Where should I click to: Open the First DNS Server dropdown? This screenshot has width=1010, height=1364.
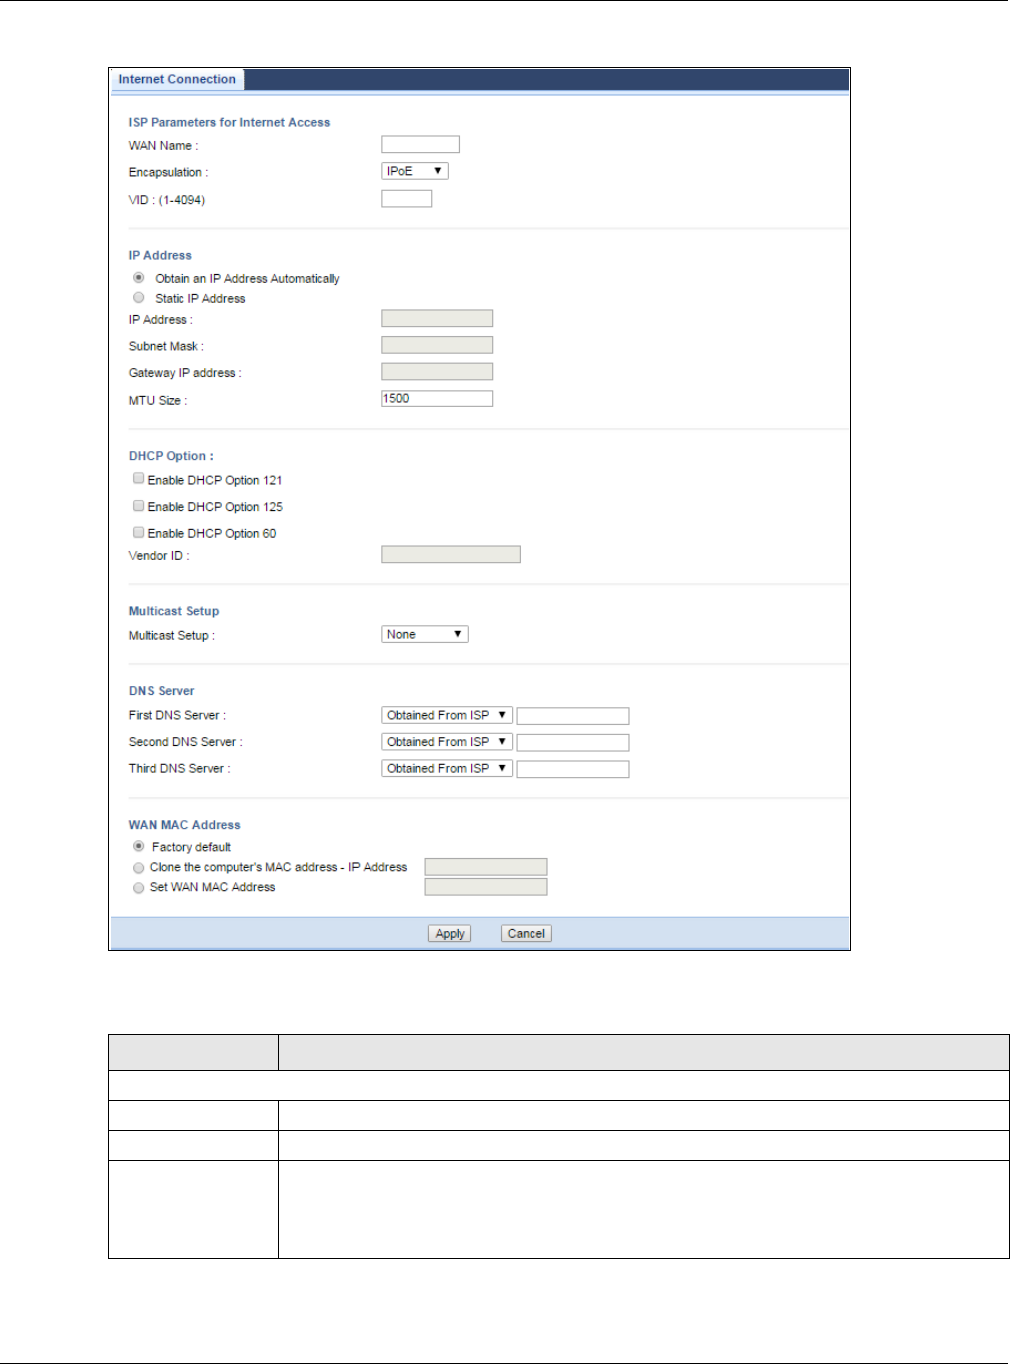coord(447,715)
